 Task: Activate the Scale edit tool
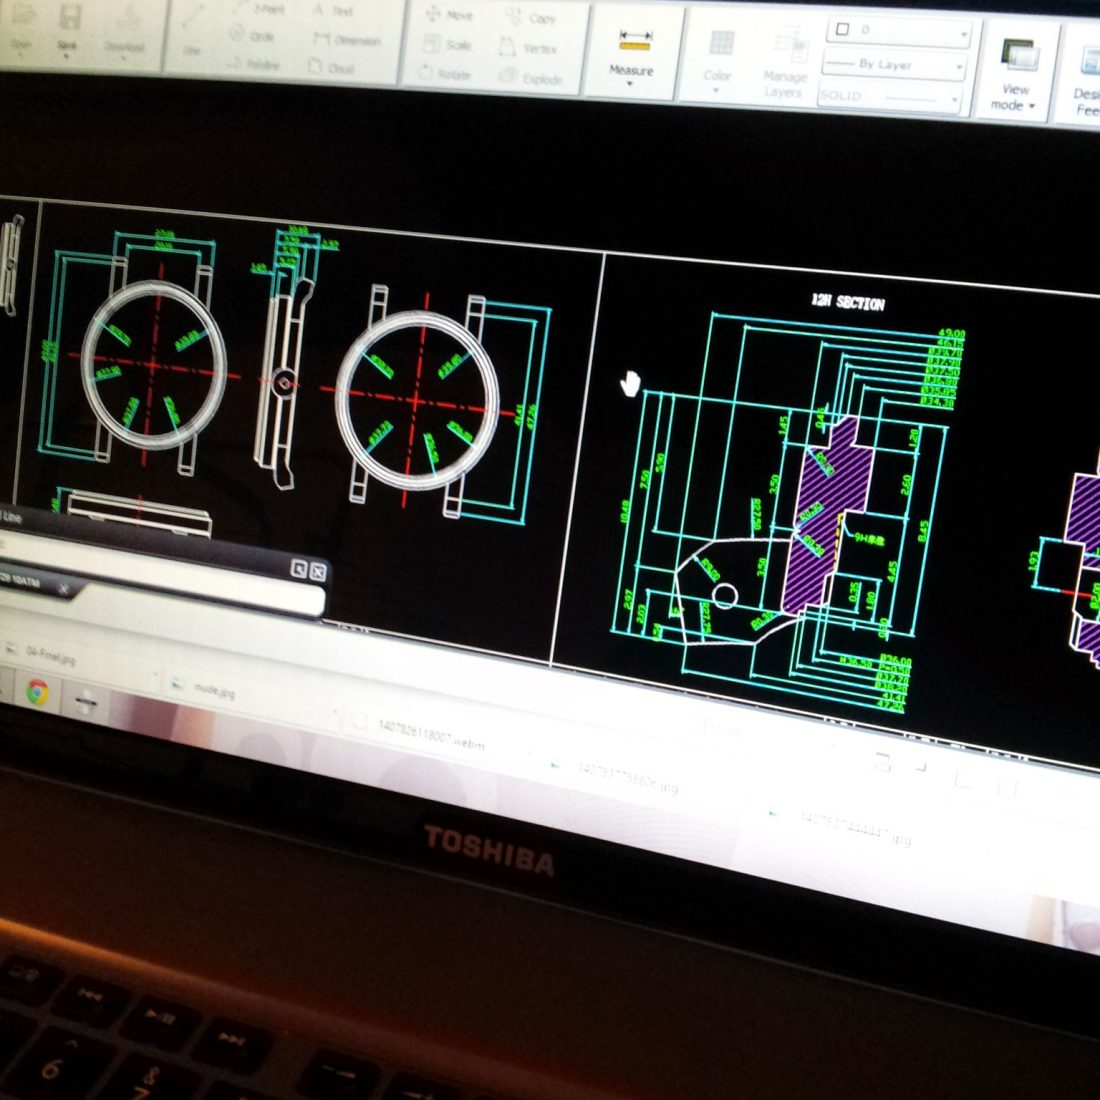447,45
